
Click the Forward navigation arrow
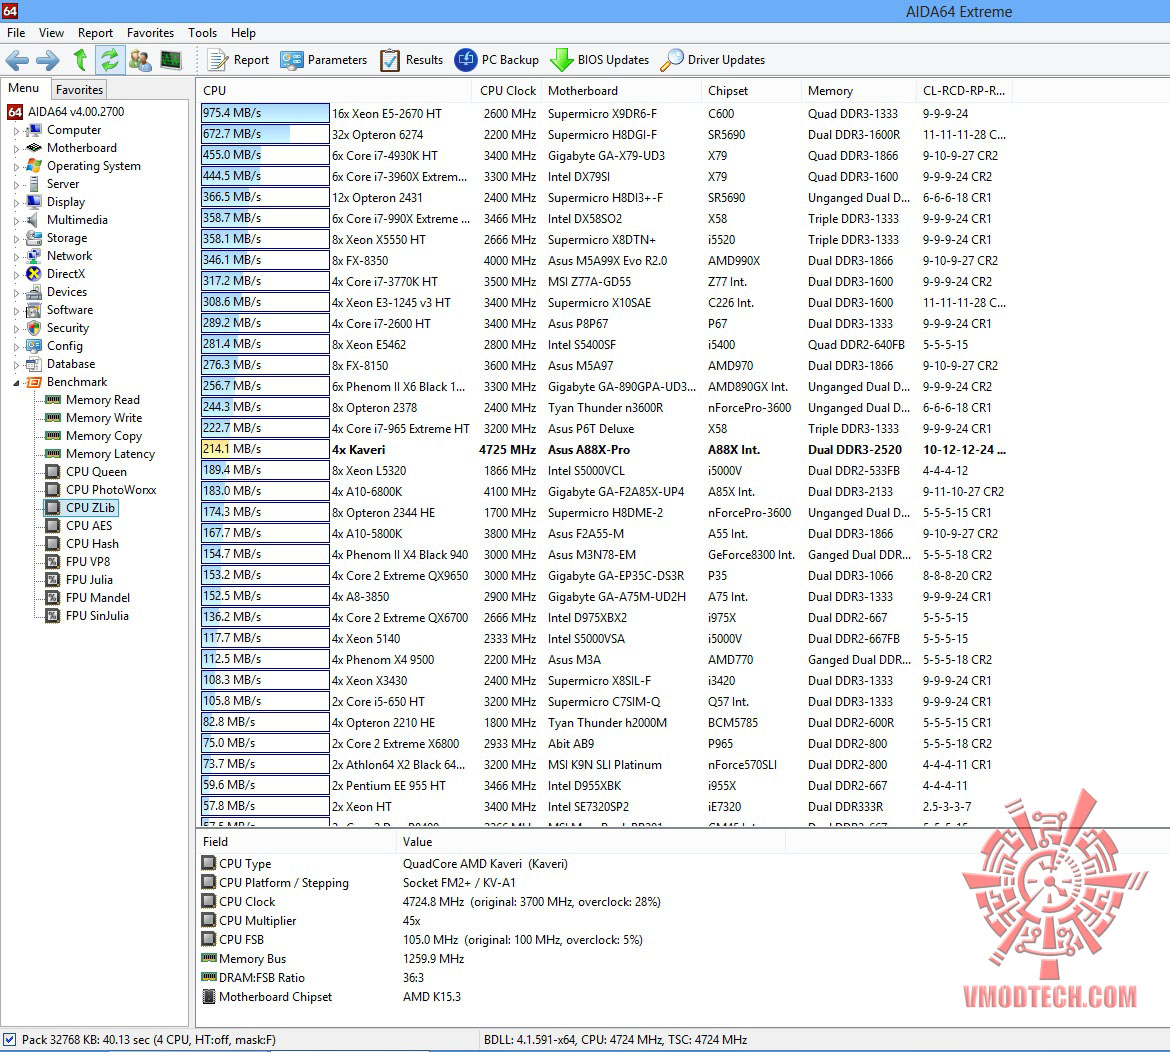pyautogui.click(x=49, y=60)
